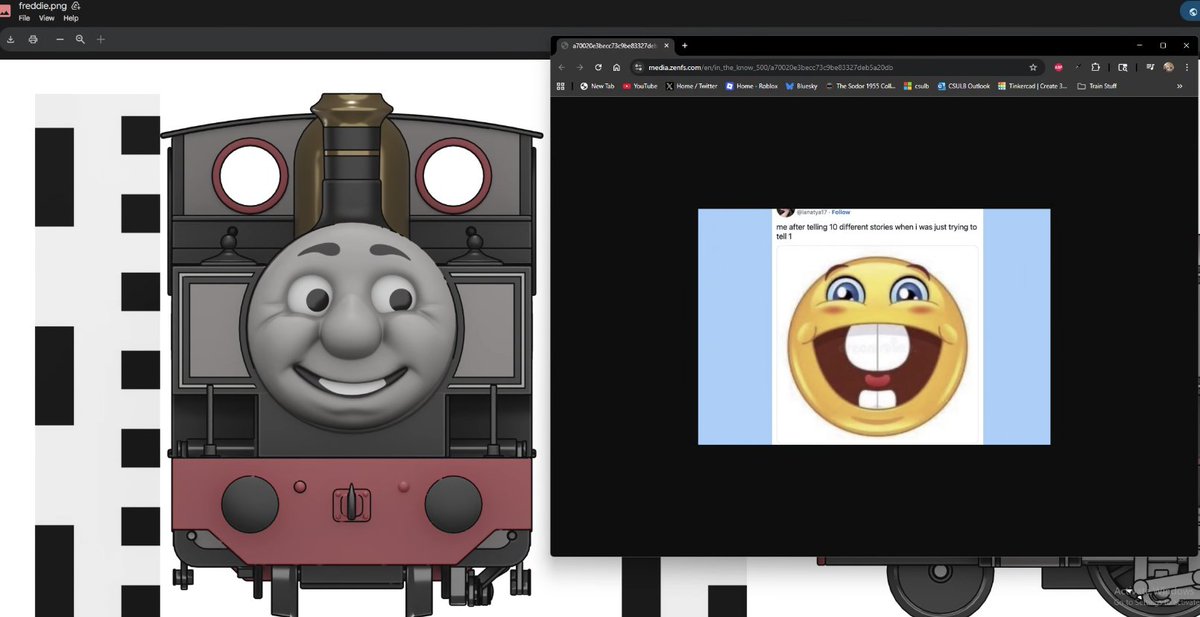
Task: Open the Home - Roblox bookmark
Action: [x=752, y=86]
